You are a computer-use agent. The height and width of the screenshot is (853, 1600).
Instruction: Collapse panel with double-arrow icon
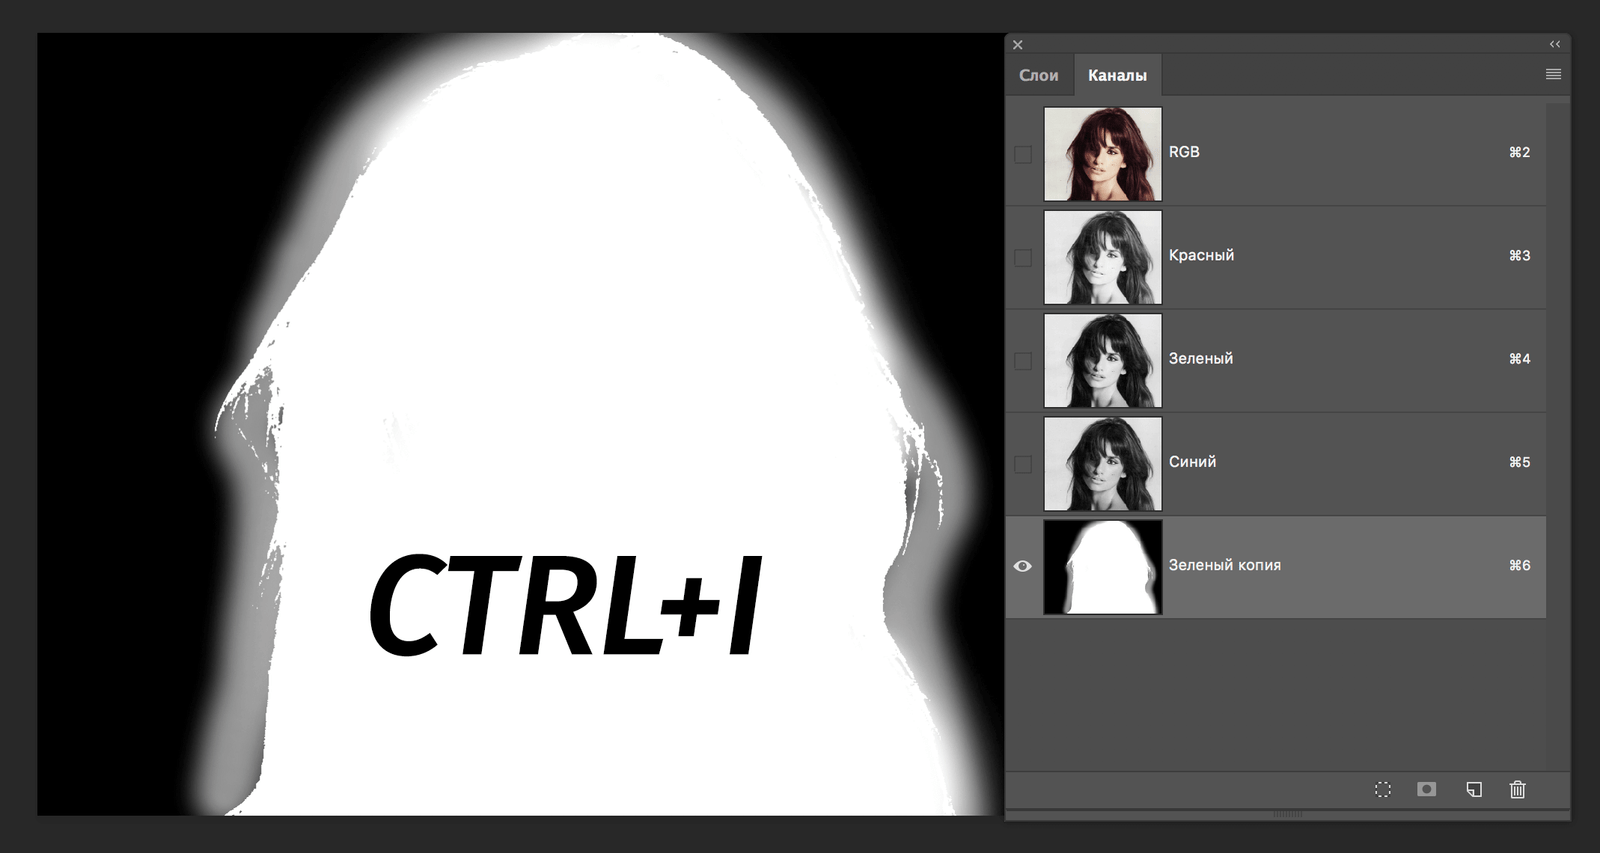point(1555,45)
